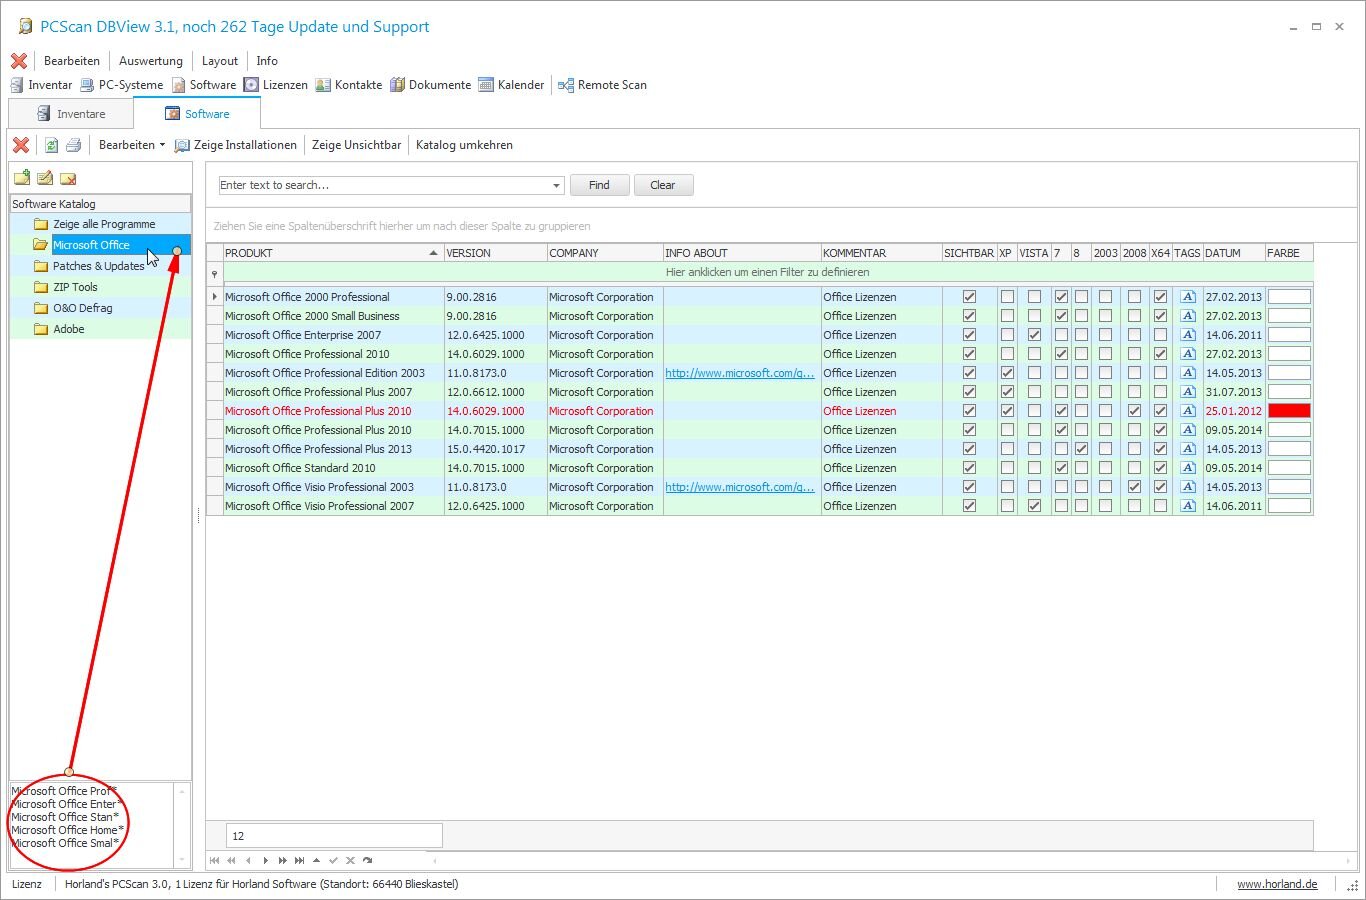1366x900 pixels.
Task: Select the O&O Defrag catalog folder
Action: (x=82, y=308)
